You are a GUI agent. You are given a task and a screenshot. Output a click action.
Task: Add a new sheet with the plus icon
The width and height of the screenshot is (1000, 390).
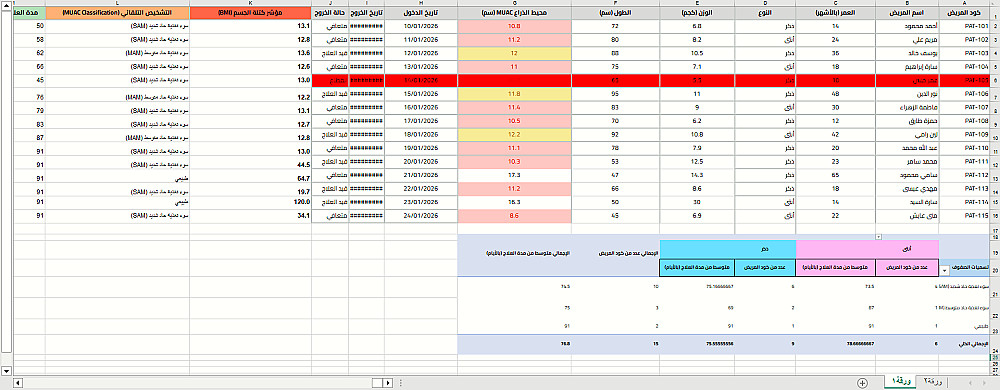862,383
